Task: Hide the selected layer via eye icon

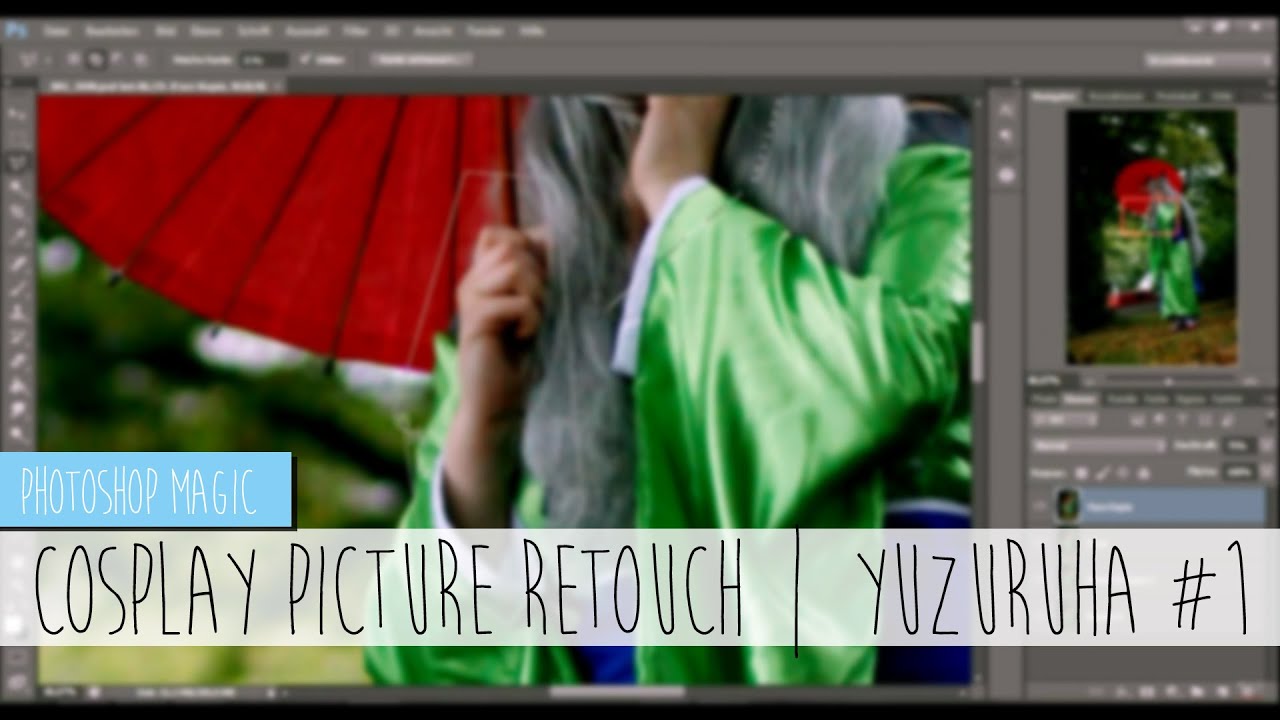Action: pyautogui.click(x=1041, y=505)
